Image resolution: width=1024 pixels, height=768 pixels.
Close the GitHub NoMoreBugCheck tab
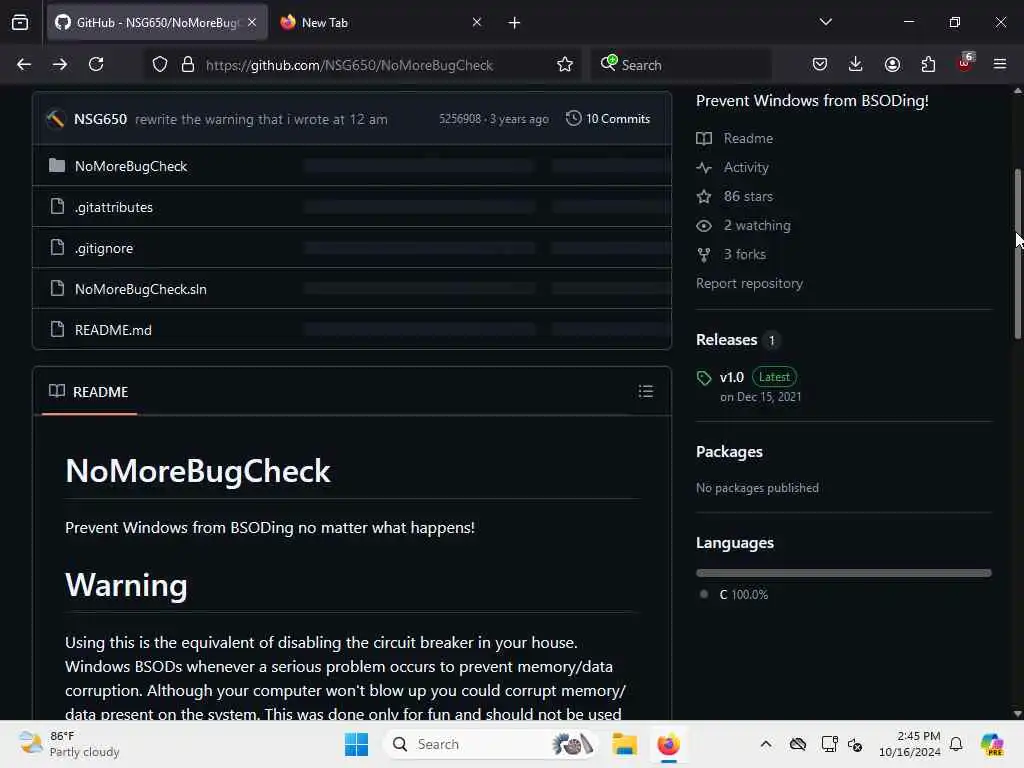point(252,22)
